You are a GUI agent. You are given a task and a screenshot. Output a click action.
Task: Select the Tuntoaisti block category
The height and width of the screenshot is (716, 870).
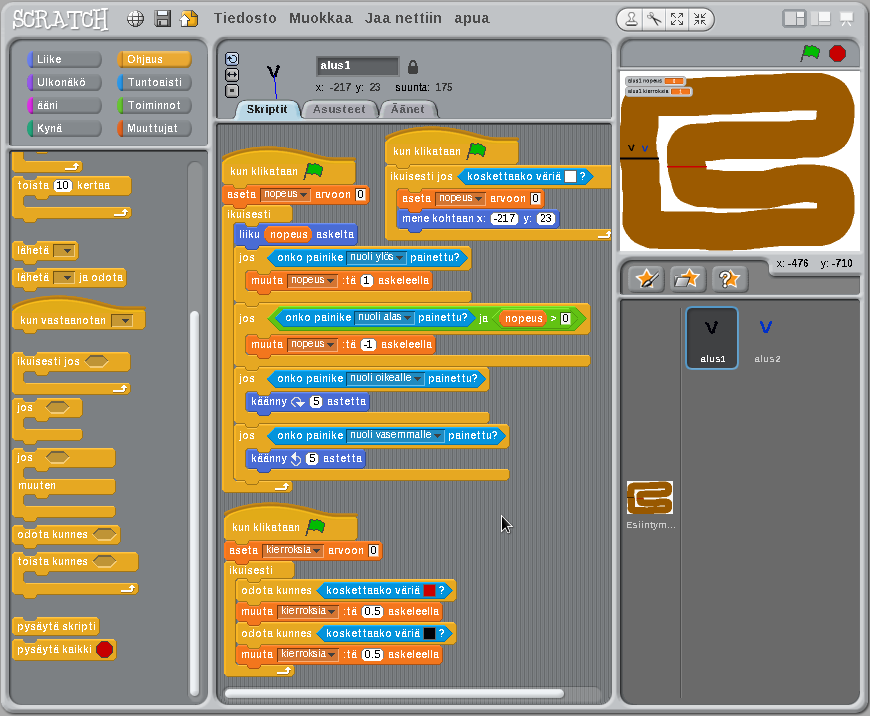pyautogui.click(x=154, y=82)
